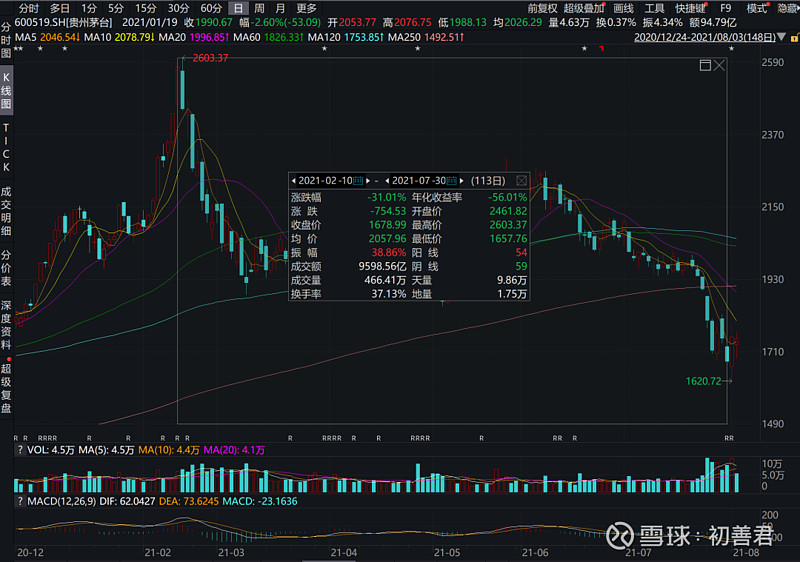Step start date 2021-02-10 forward
Viewport: 800px width, 562px height.
click(x=368, y=181)
